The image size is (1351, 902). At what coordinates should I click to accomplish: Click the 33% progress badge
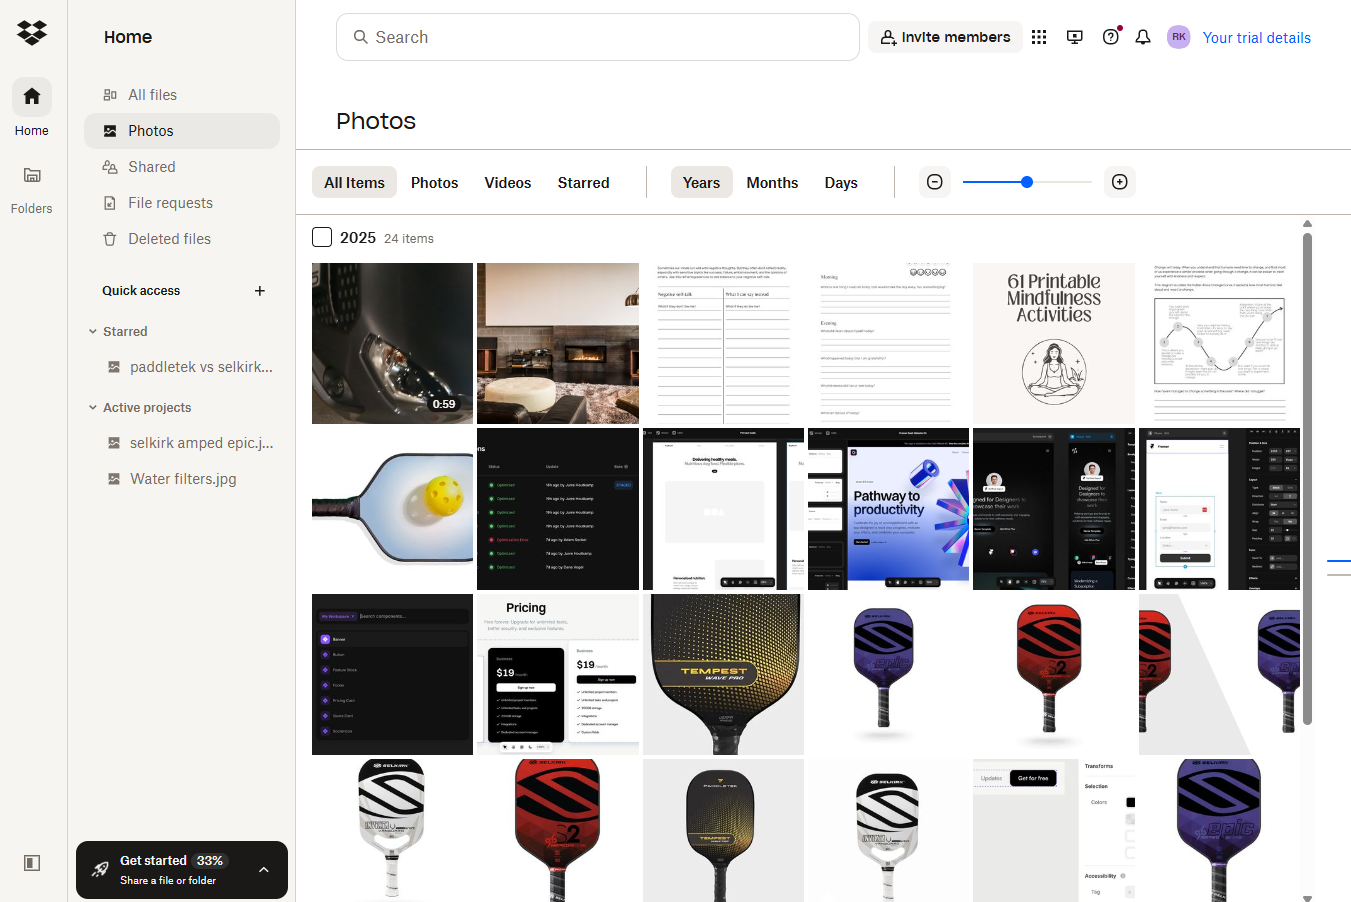point(210,860)
